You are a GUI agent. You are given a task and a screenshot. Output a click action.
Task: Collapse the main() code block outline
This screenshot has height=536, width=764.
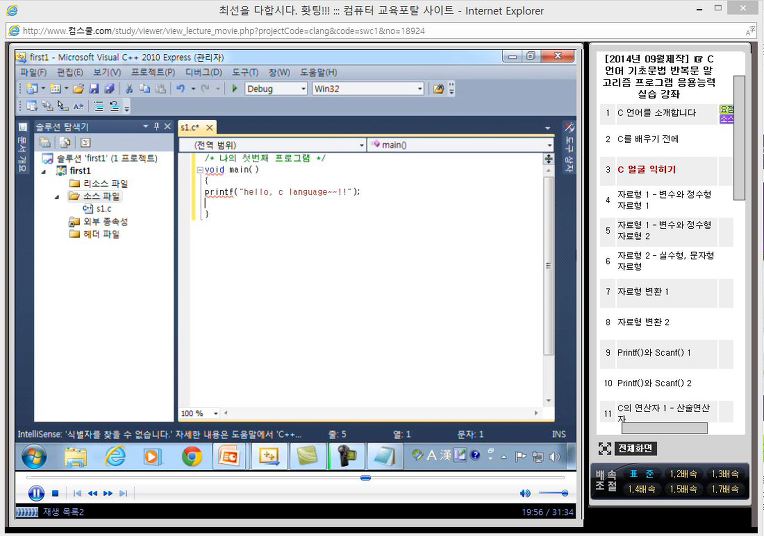coord(200,170)
